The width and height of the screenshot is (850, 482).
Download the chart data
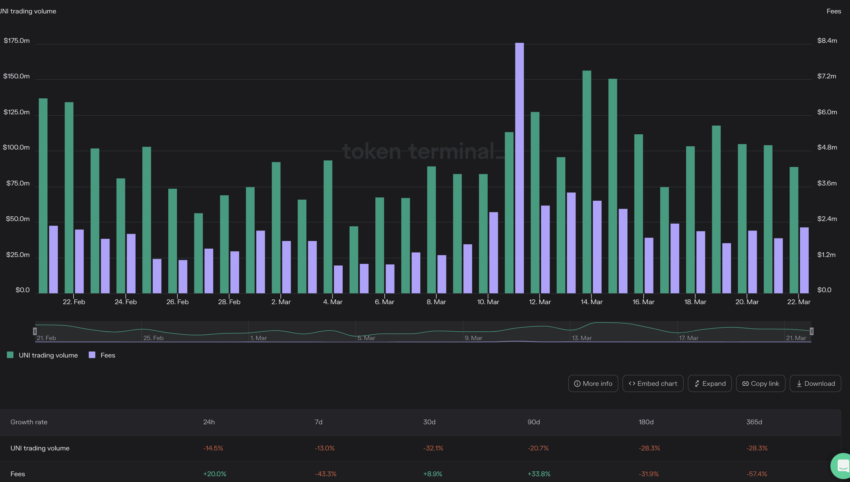pyautogui.click(x=815, y=383)
